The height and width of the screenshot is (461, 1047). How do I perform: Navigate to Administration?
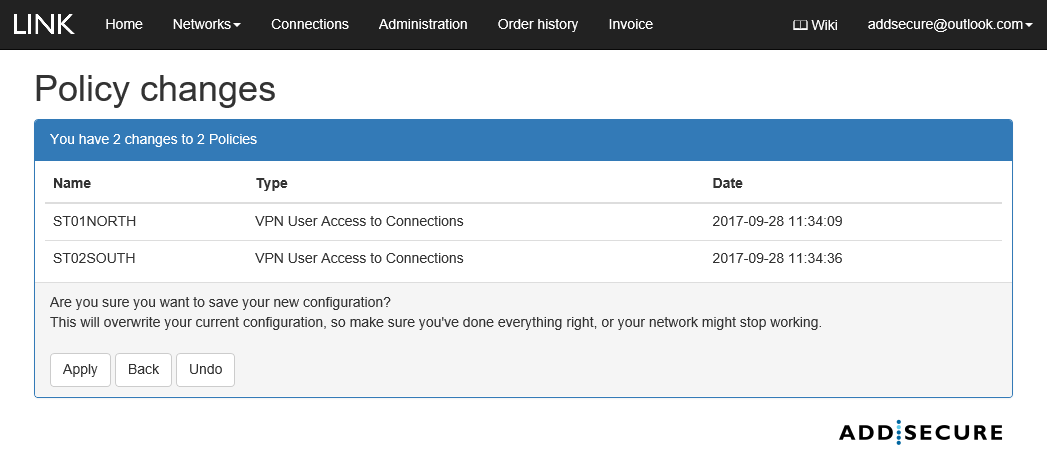[x=423, y=24]
